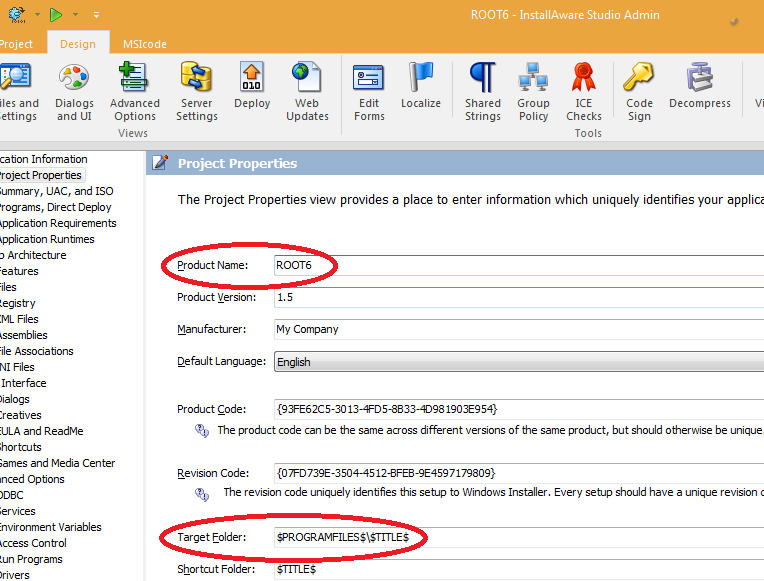Click the InstallAware application gear icon
The height and width of the screenshot is (581, 764).
[17, 15]
